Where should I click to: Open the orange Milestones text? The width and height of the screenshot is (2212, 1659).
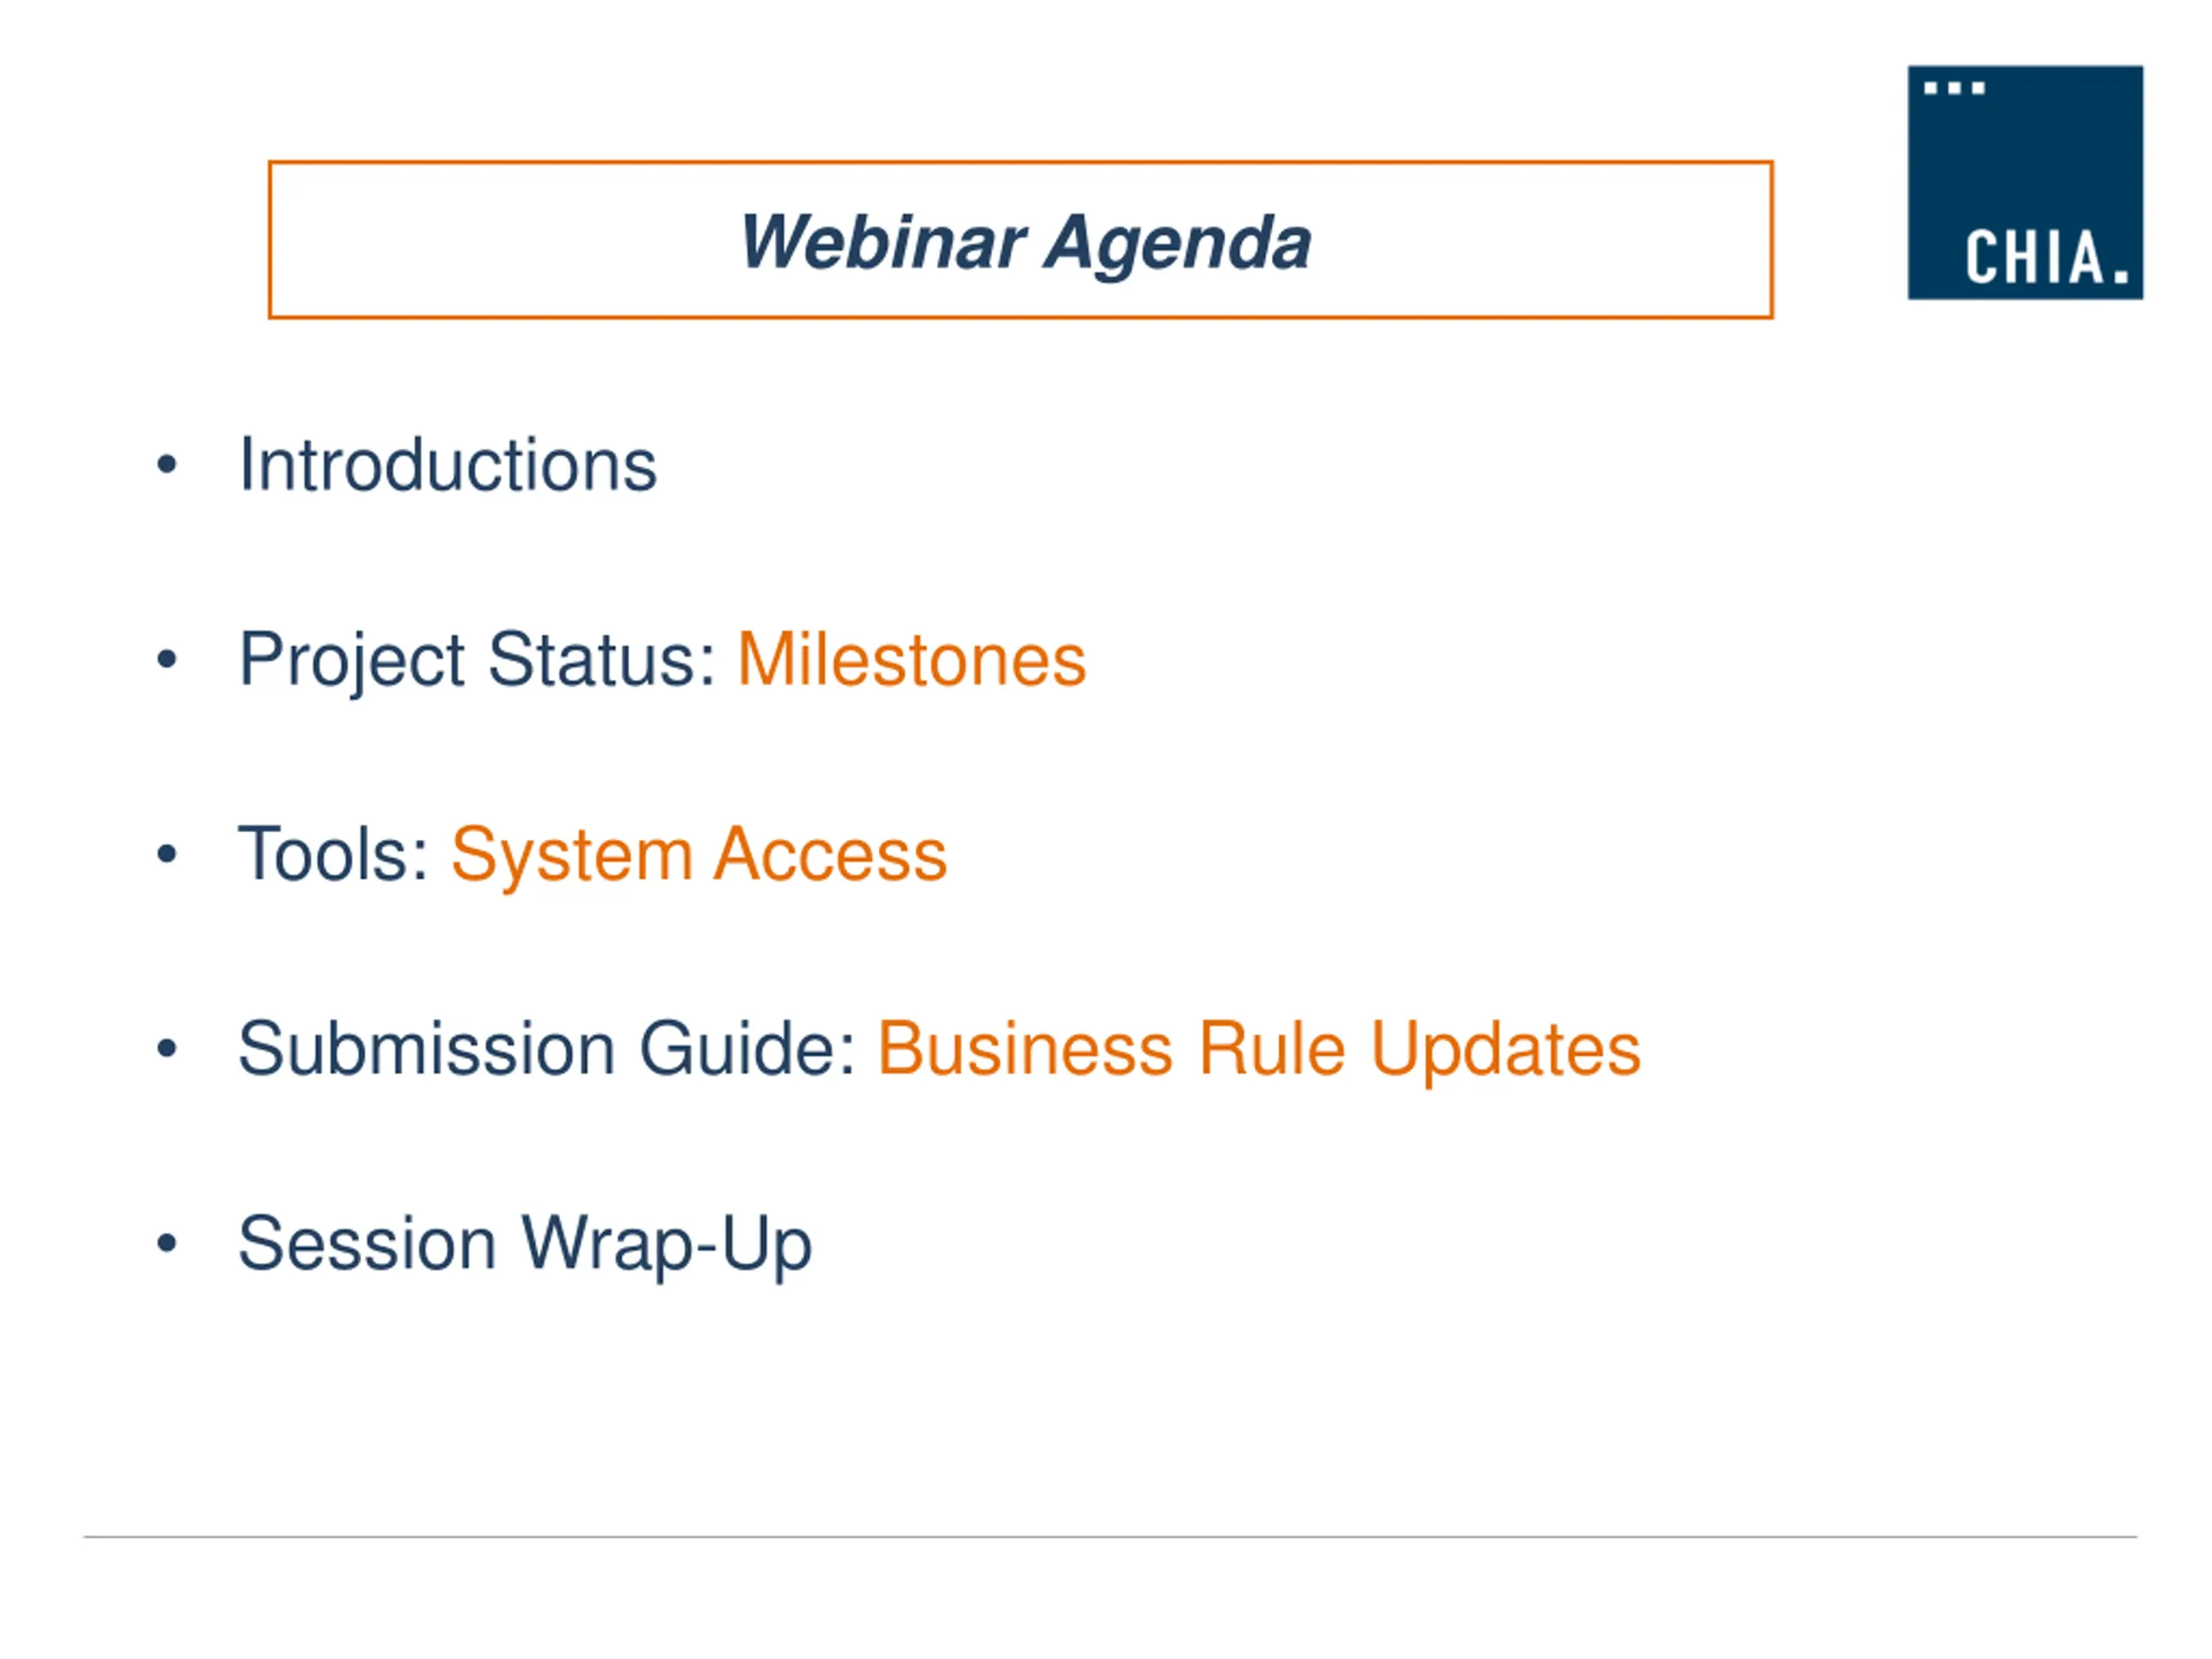(x=912, y=660)
